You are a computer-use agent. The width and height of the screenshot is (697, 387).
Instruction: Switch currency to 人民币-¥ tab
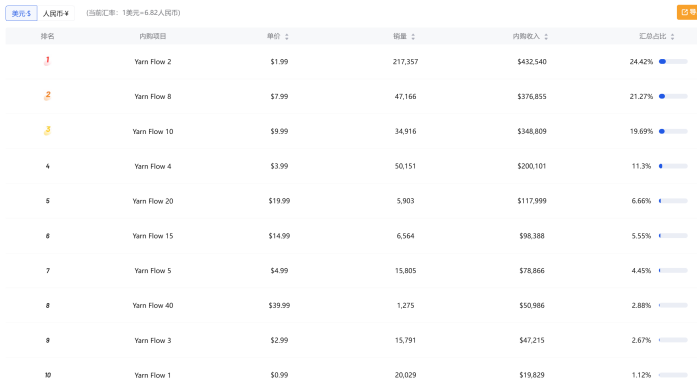pos(56,13)
